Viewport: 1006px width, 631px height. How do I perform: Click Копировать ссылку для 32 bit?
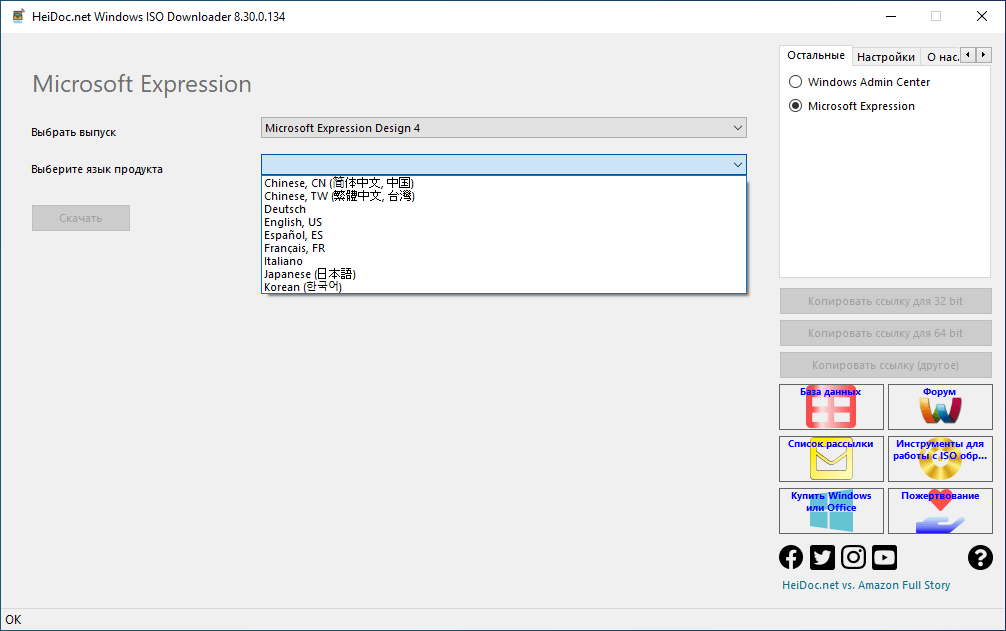pyautogui.click(x=885, y=301)
